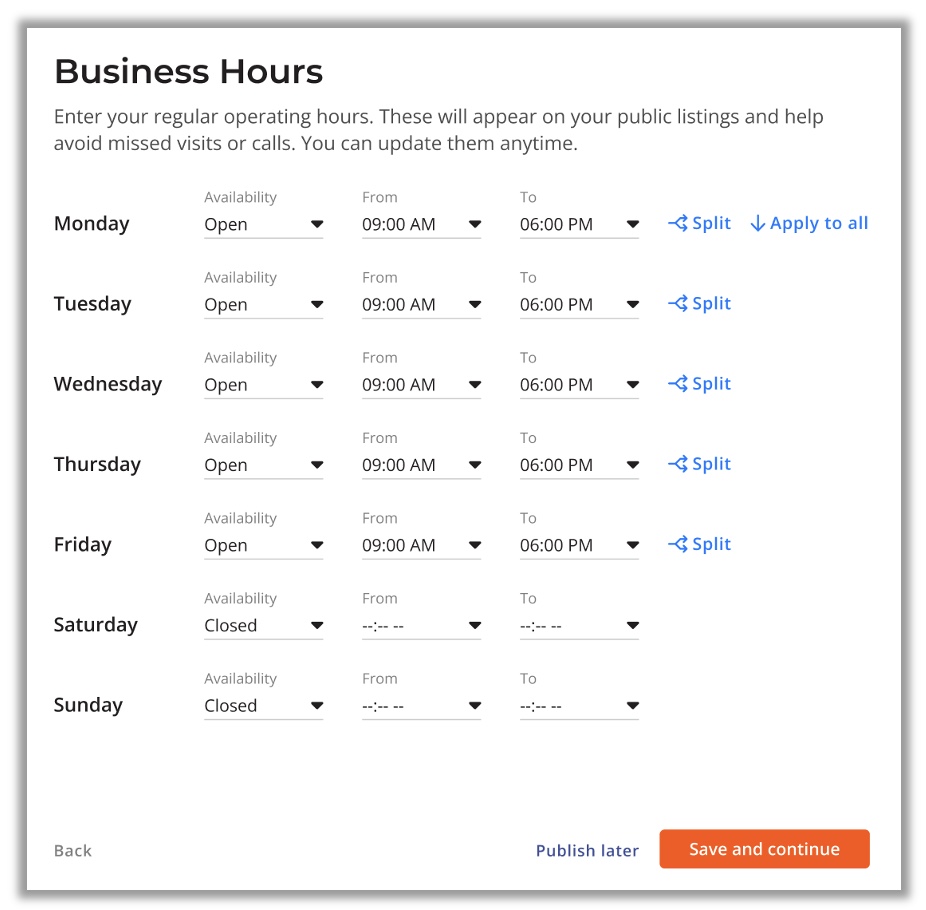The image size is (926, 910).
Task: Set Sunday's To time
Action: [x=579, y=706]
